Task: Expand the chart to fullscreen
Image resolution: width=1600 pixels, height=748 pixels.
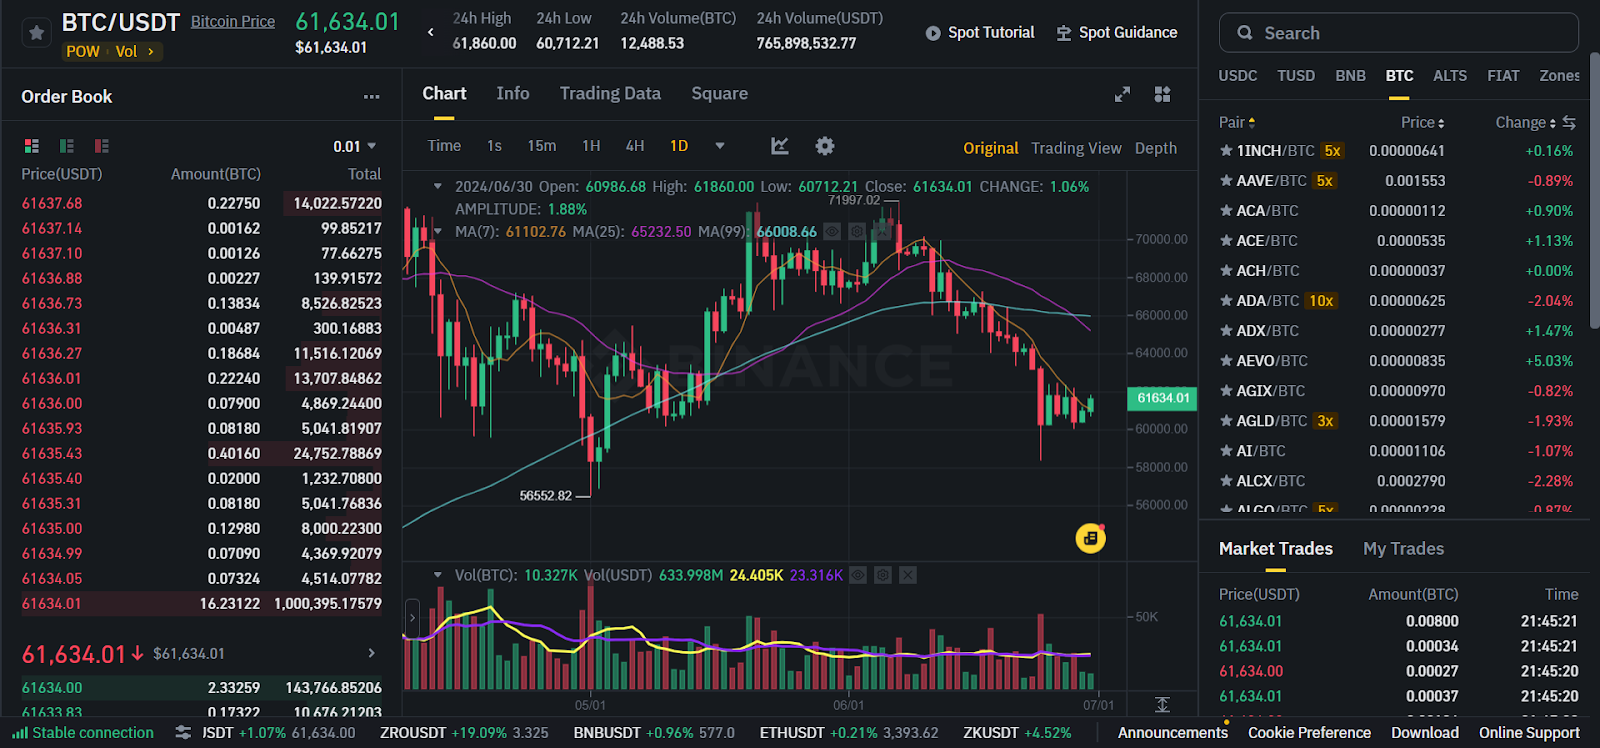Action: (x=1122, y=94)
